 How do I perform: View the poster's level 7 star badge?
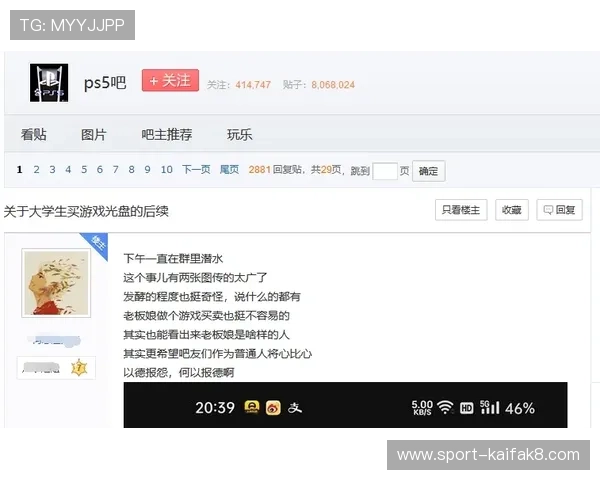coord(79,368)
